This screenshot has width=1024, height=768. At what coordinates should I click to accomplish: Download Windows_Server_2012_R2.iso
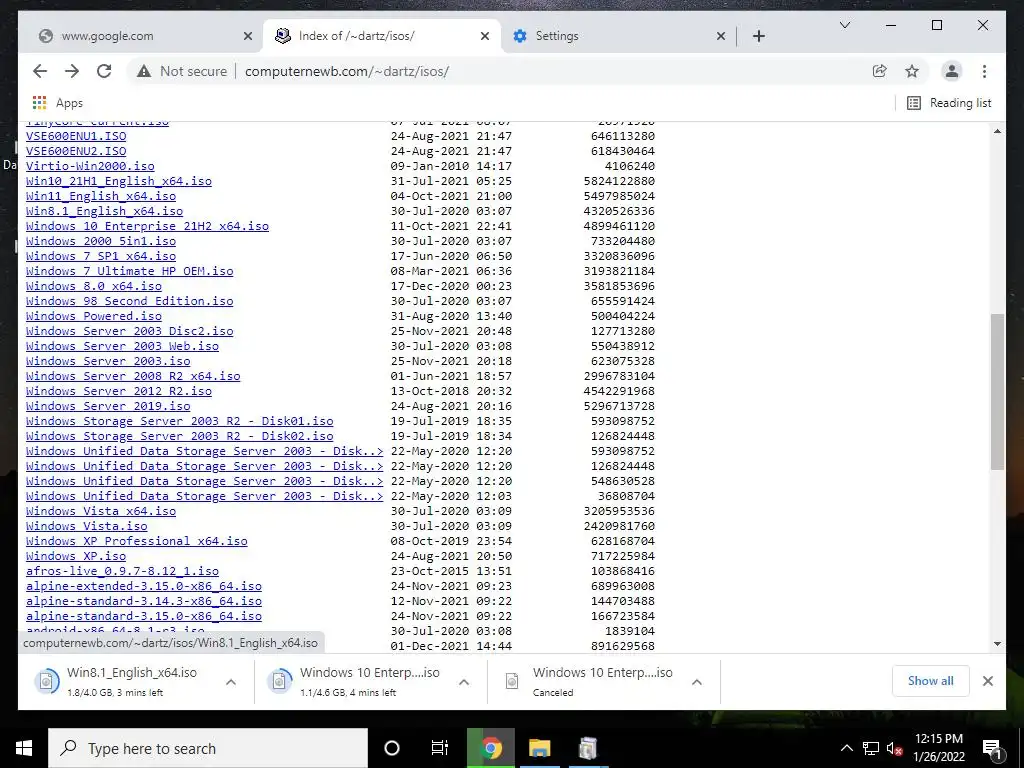119,391
